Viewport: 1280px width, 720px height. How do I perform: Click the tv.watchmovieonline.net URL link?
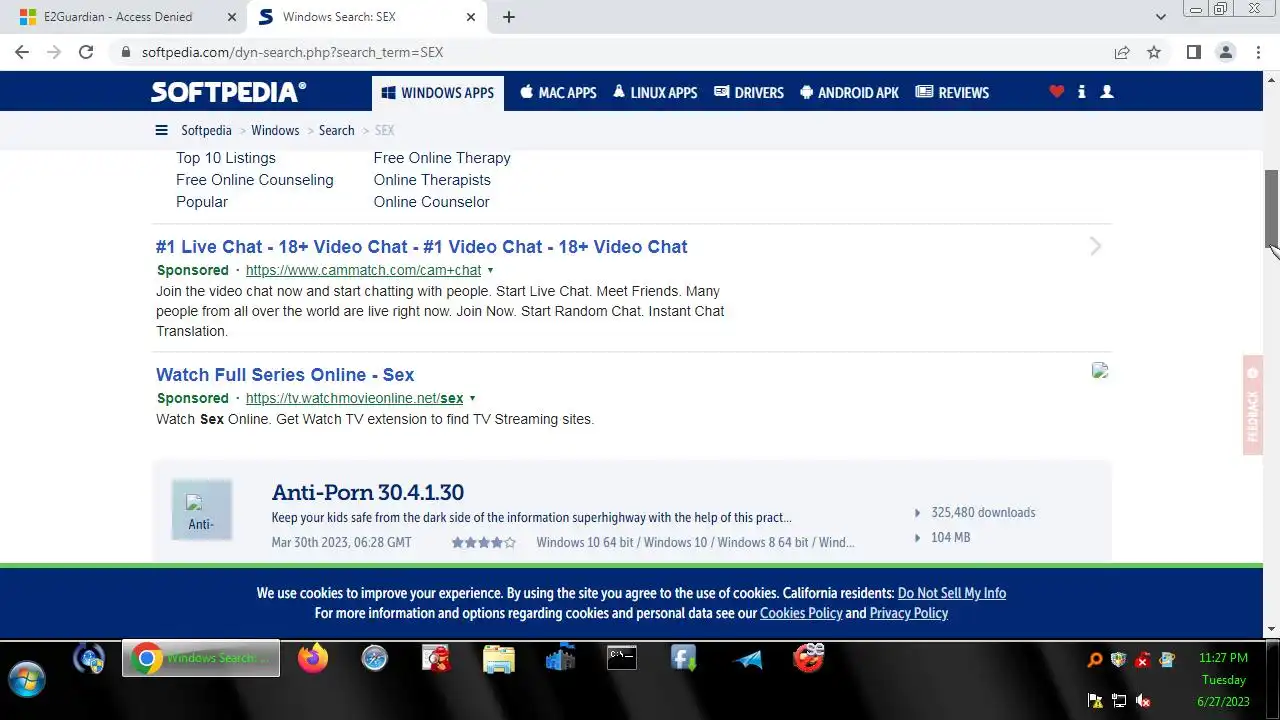[354, 398]
